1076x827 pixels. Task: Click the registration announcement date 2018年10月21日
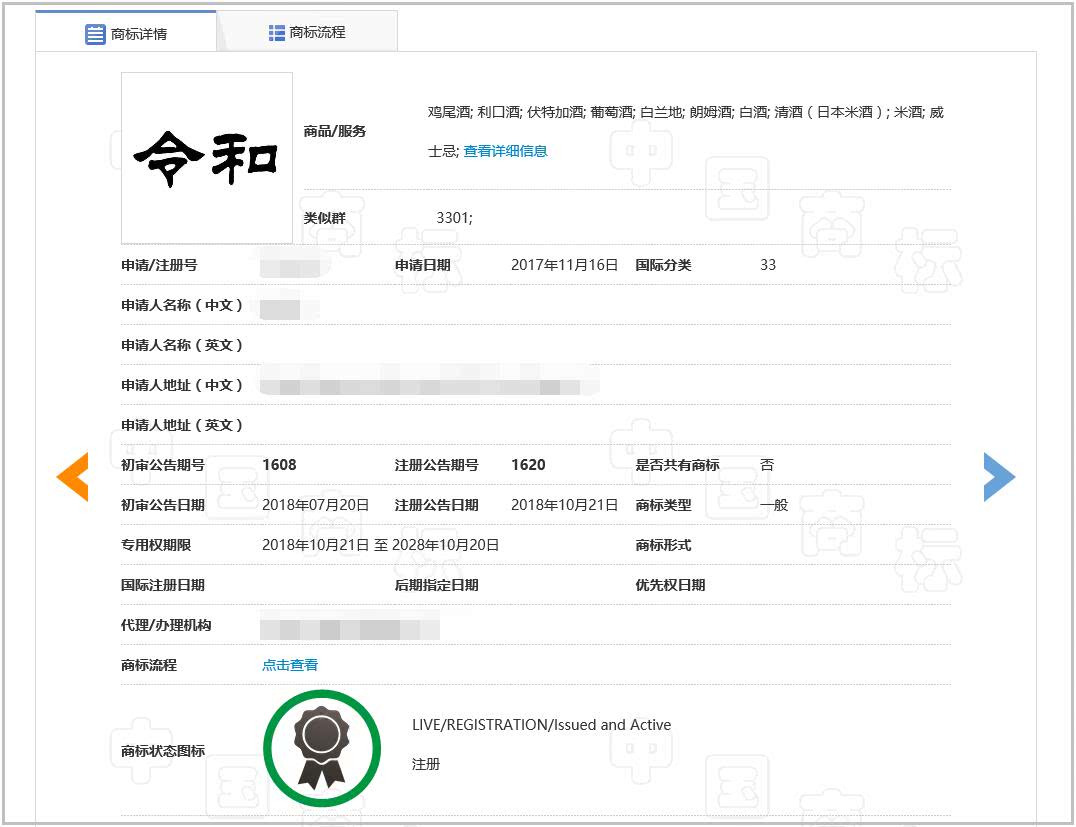pos(564,505)
